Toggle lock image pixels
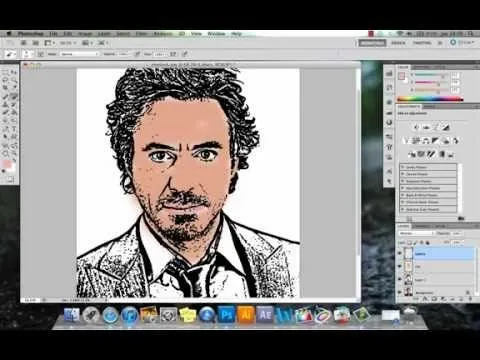 pyautogui.click(x=415, y=243)
